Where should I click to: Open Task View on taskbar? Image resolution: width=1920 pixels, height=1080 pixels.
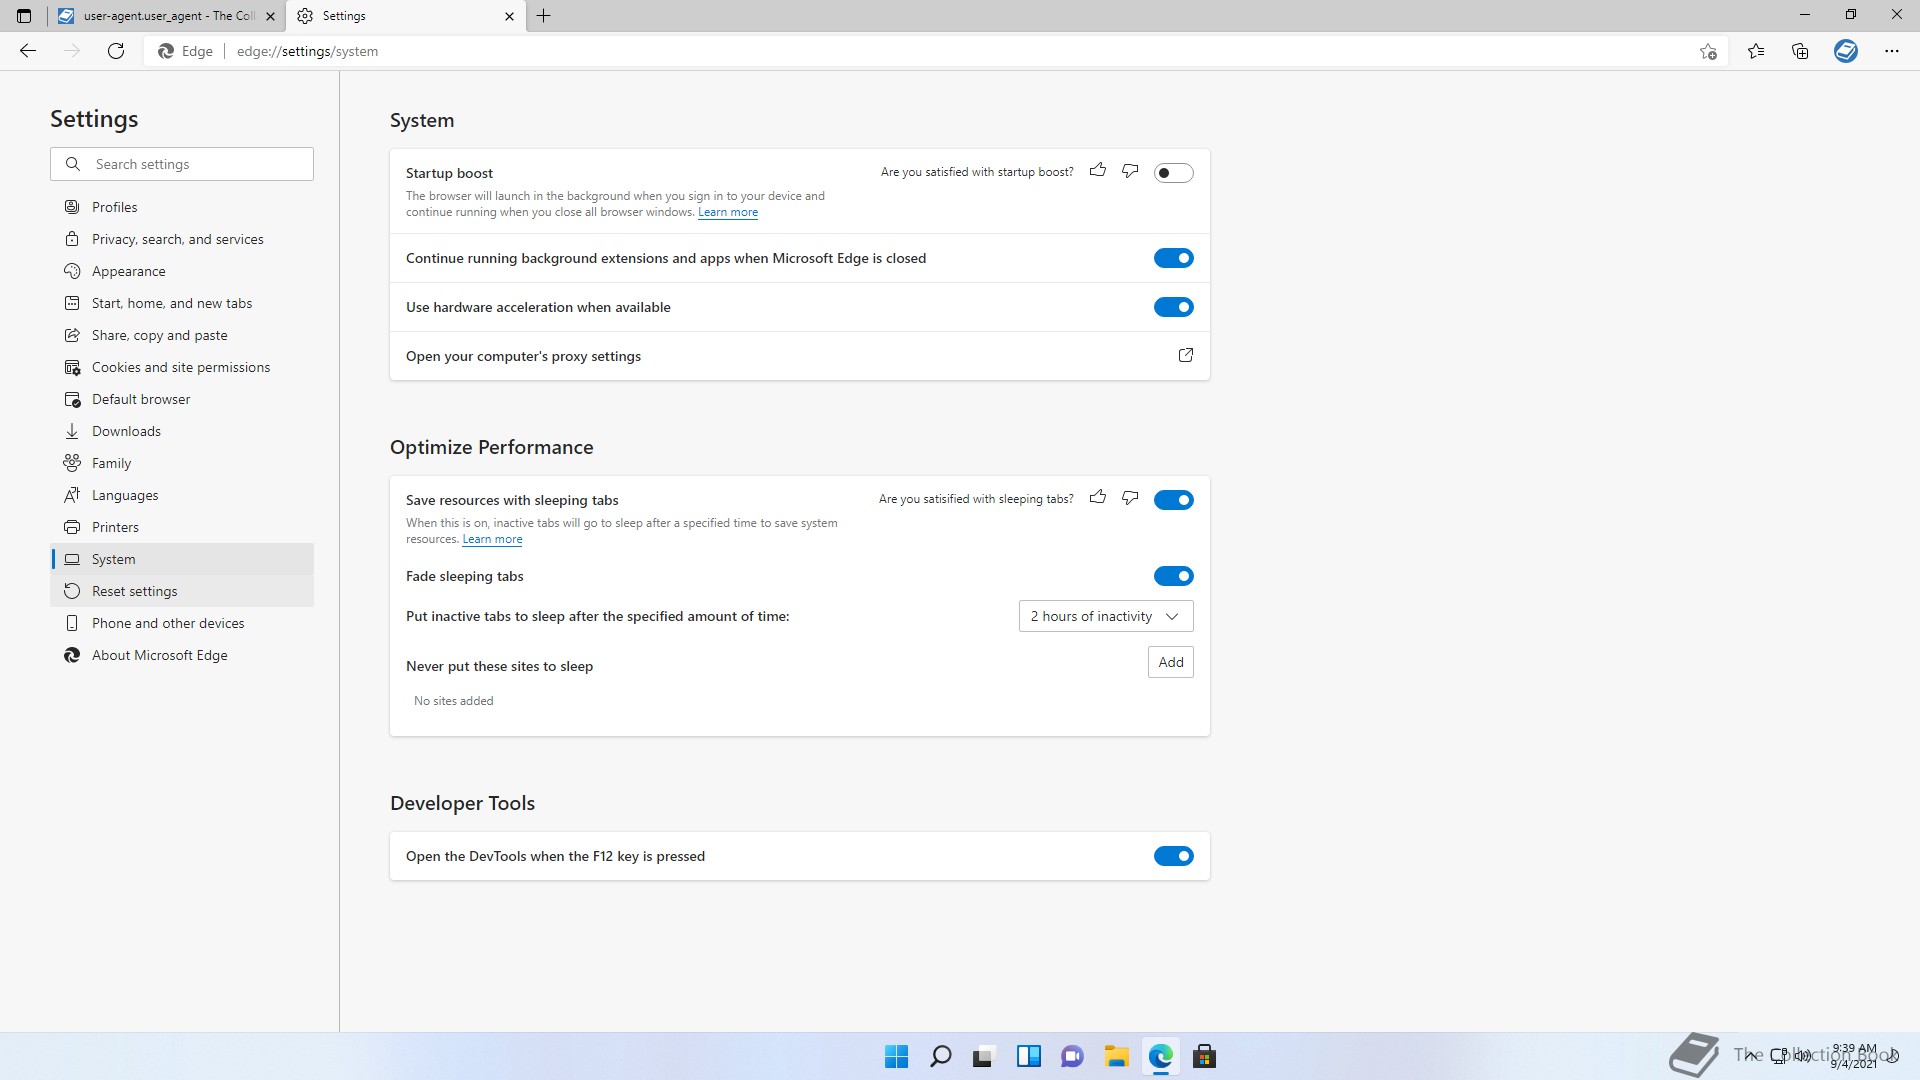click(x=985, y=1056)
